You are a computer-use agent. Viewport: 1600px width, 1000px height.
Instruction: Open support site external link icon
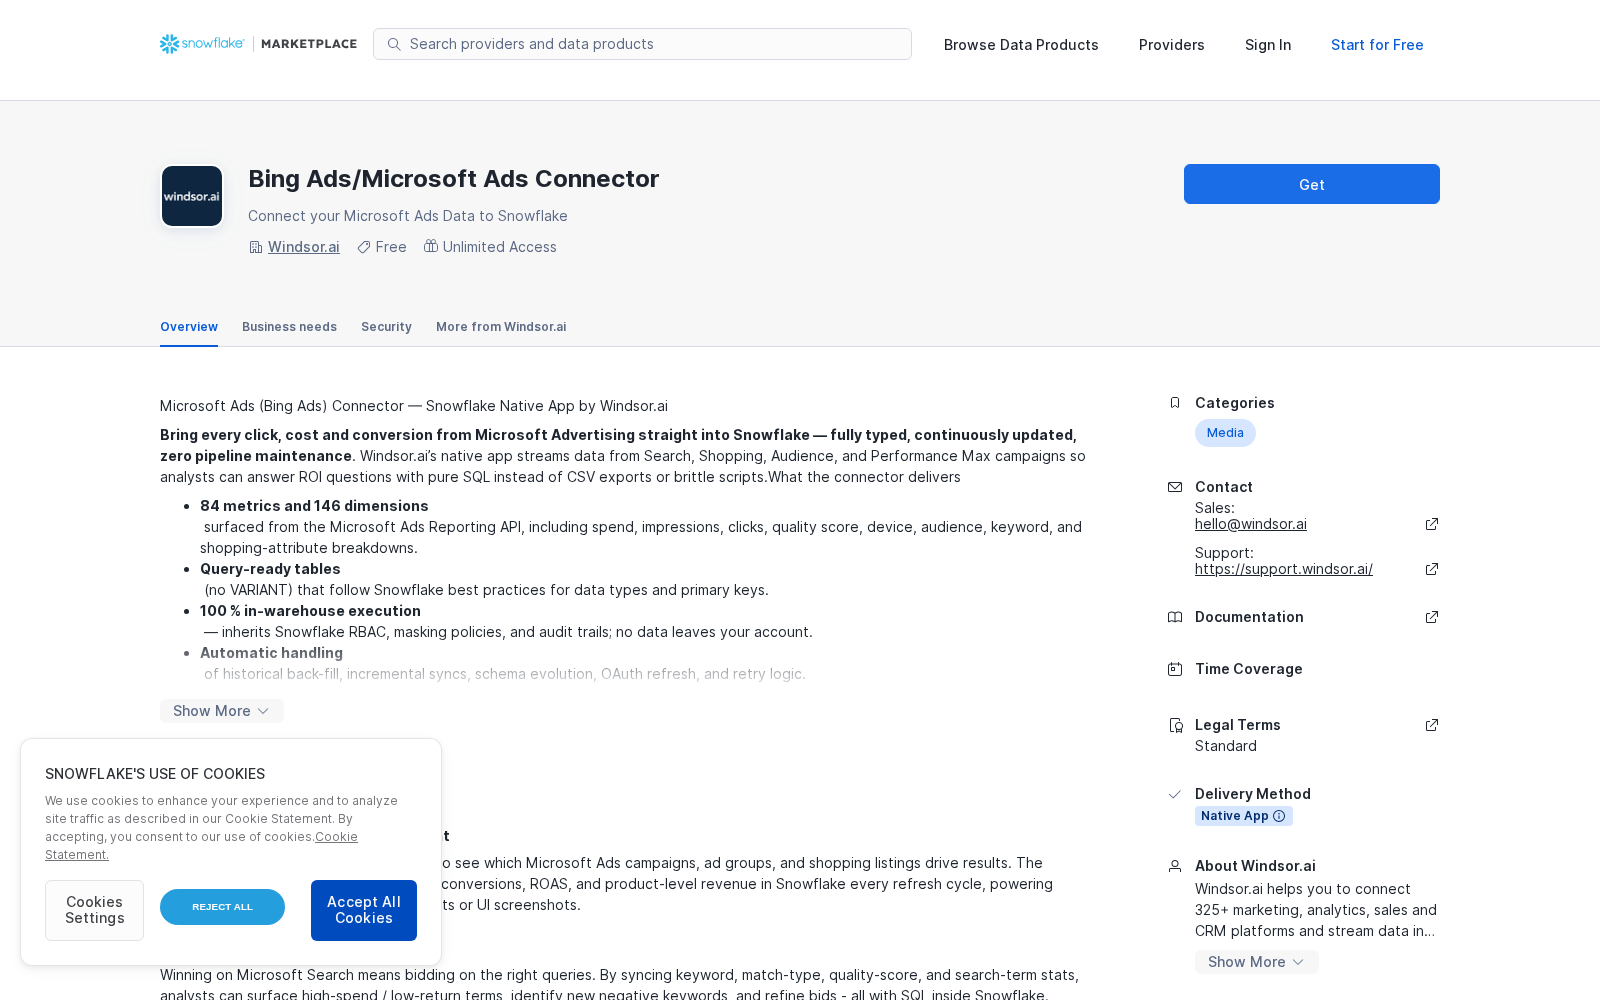(x=1432, y=569)
